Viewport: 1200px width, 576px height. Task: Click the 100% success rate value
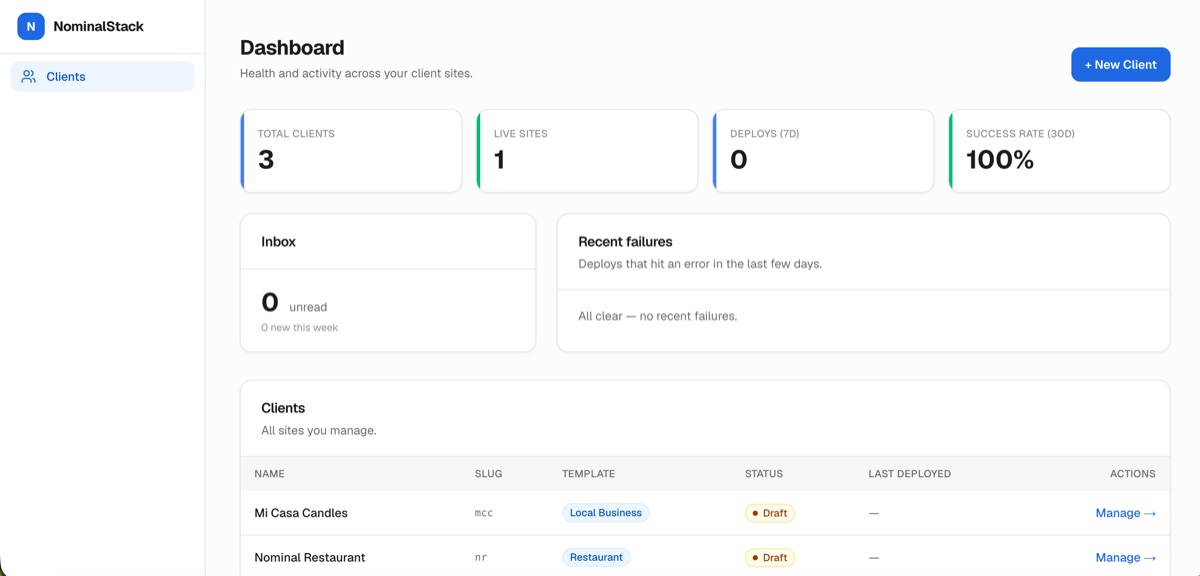1000,160
